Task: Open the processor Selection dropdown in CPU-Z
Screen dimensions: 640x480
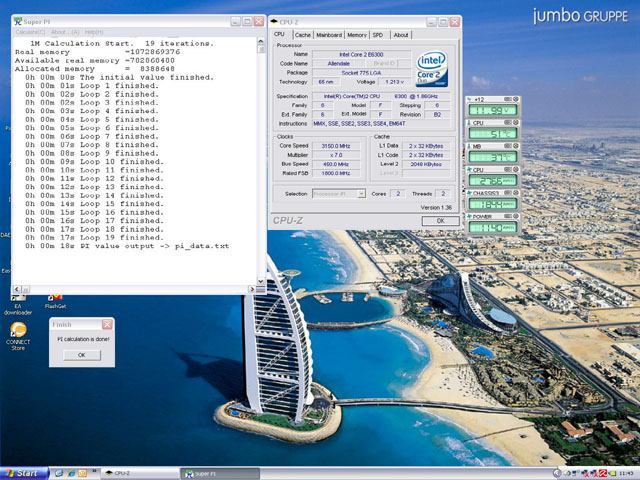Action: [361, 193]
